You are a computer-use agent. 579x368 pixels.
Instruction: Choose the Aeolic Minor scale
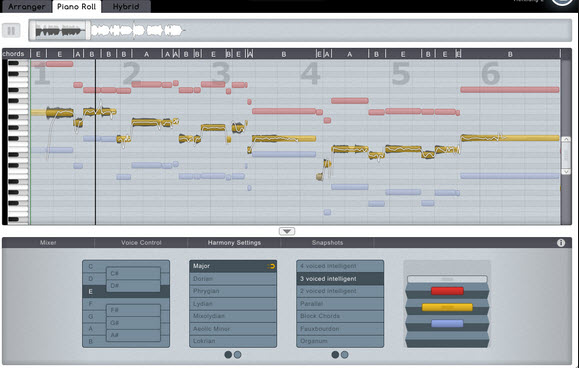(233, 329)
